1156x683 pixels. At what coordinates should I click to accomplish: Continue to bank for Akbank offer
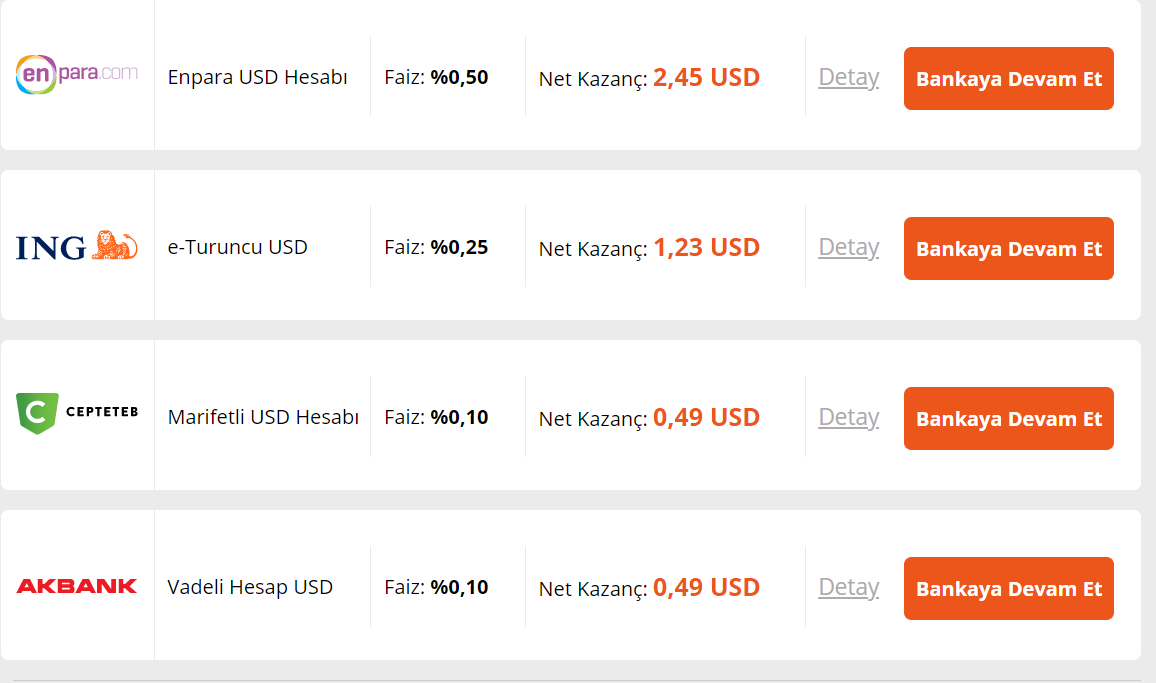[x=1008, y=588]
